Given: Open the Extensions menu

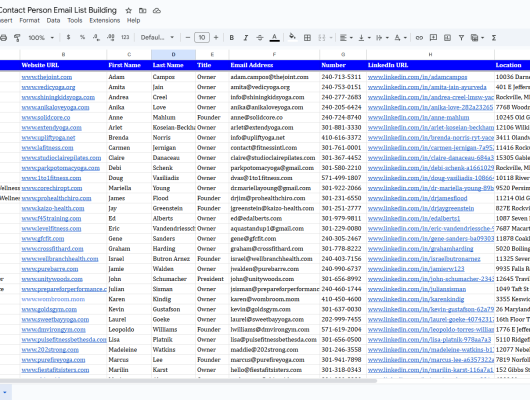Looking at the screenshot, I should point(104,20).
